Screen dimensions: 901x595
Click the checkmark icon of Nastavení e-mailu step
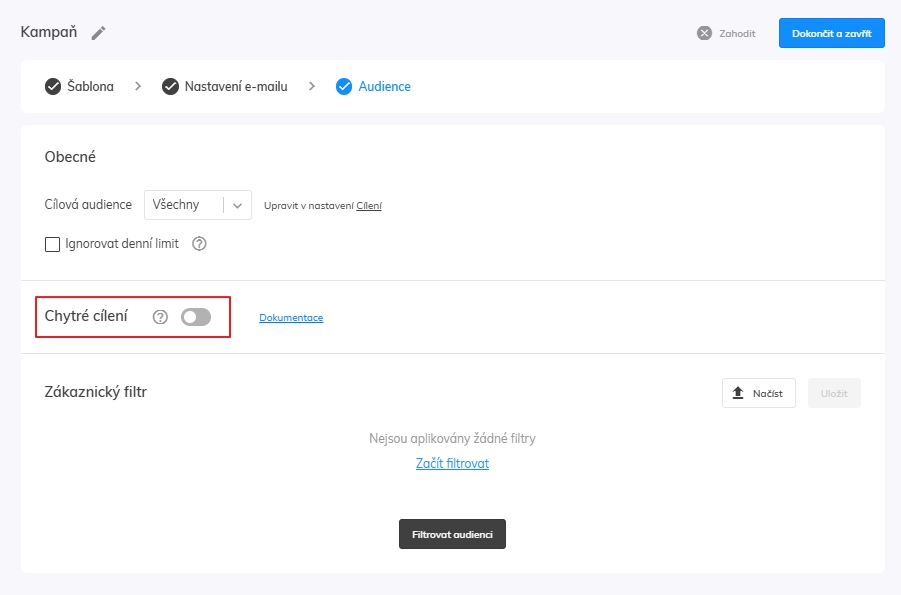tap(170, 87)
